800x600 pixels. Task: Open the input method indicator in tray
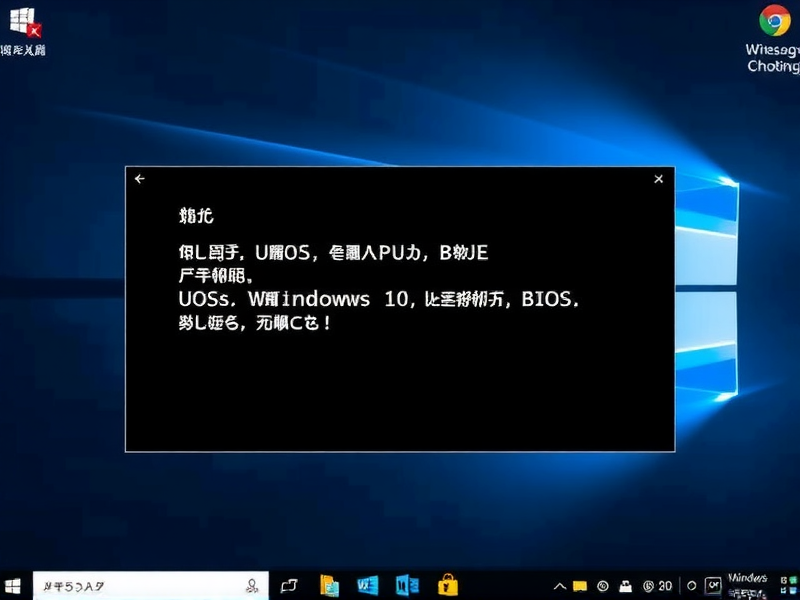(712, 585)
